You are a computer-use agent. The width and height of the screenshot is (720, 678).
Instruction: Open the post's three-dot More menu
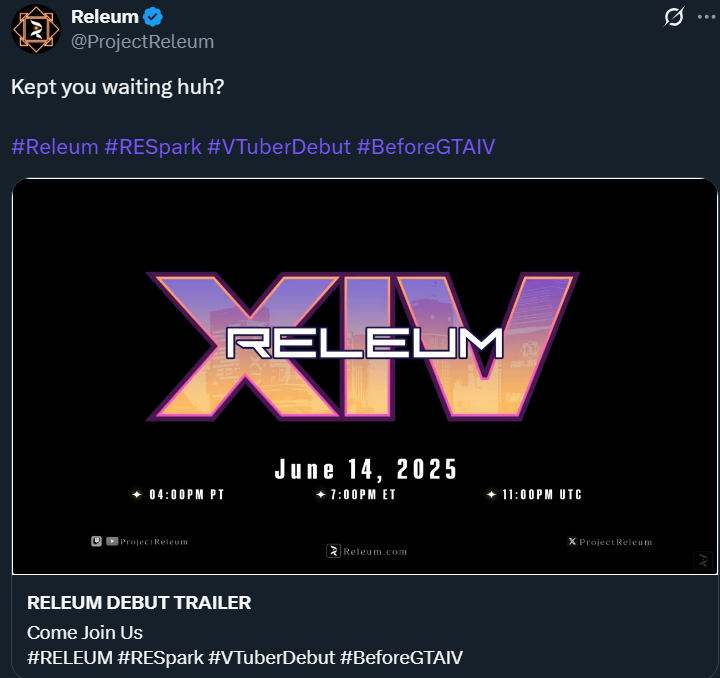tap(706, 17)
